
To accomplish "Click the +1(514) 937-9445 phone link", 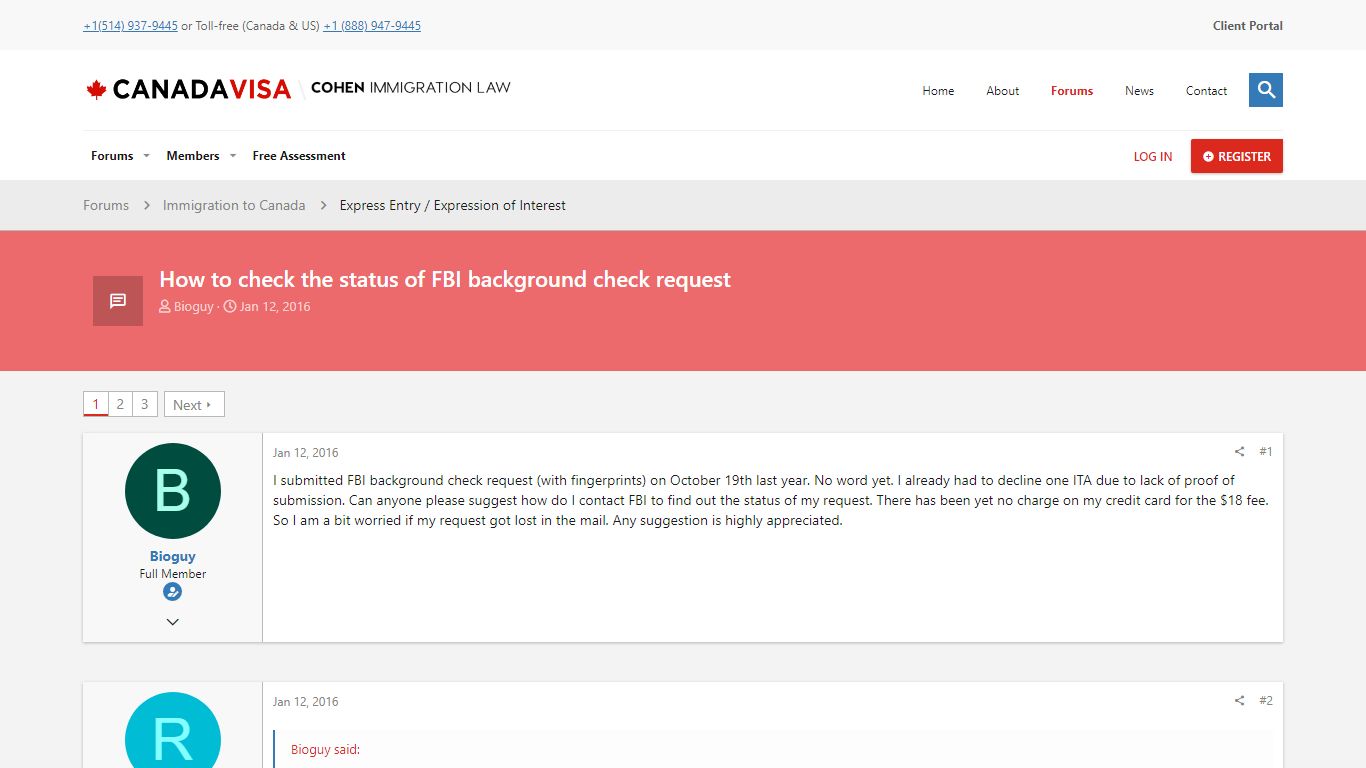I will [x=130, y=26].
